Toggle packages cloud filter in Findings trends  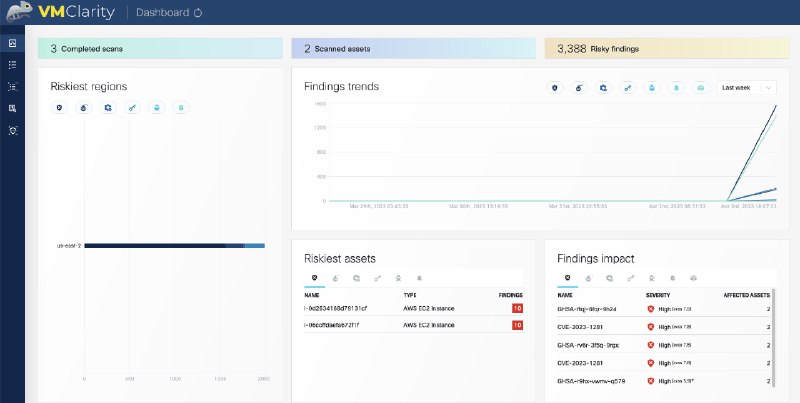pyautogui.click(x=701, y=88)
